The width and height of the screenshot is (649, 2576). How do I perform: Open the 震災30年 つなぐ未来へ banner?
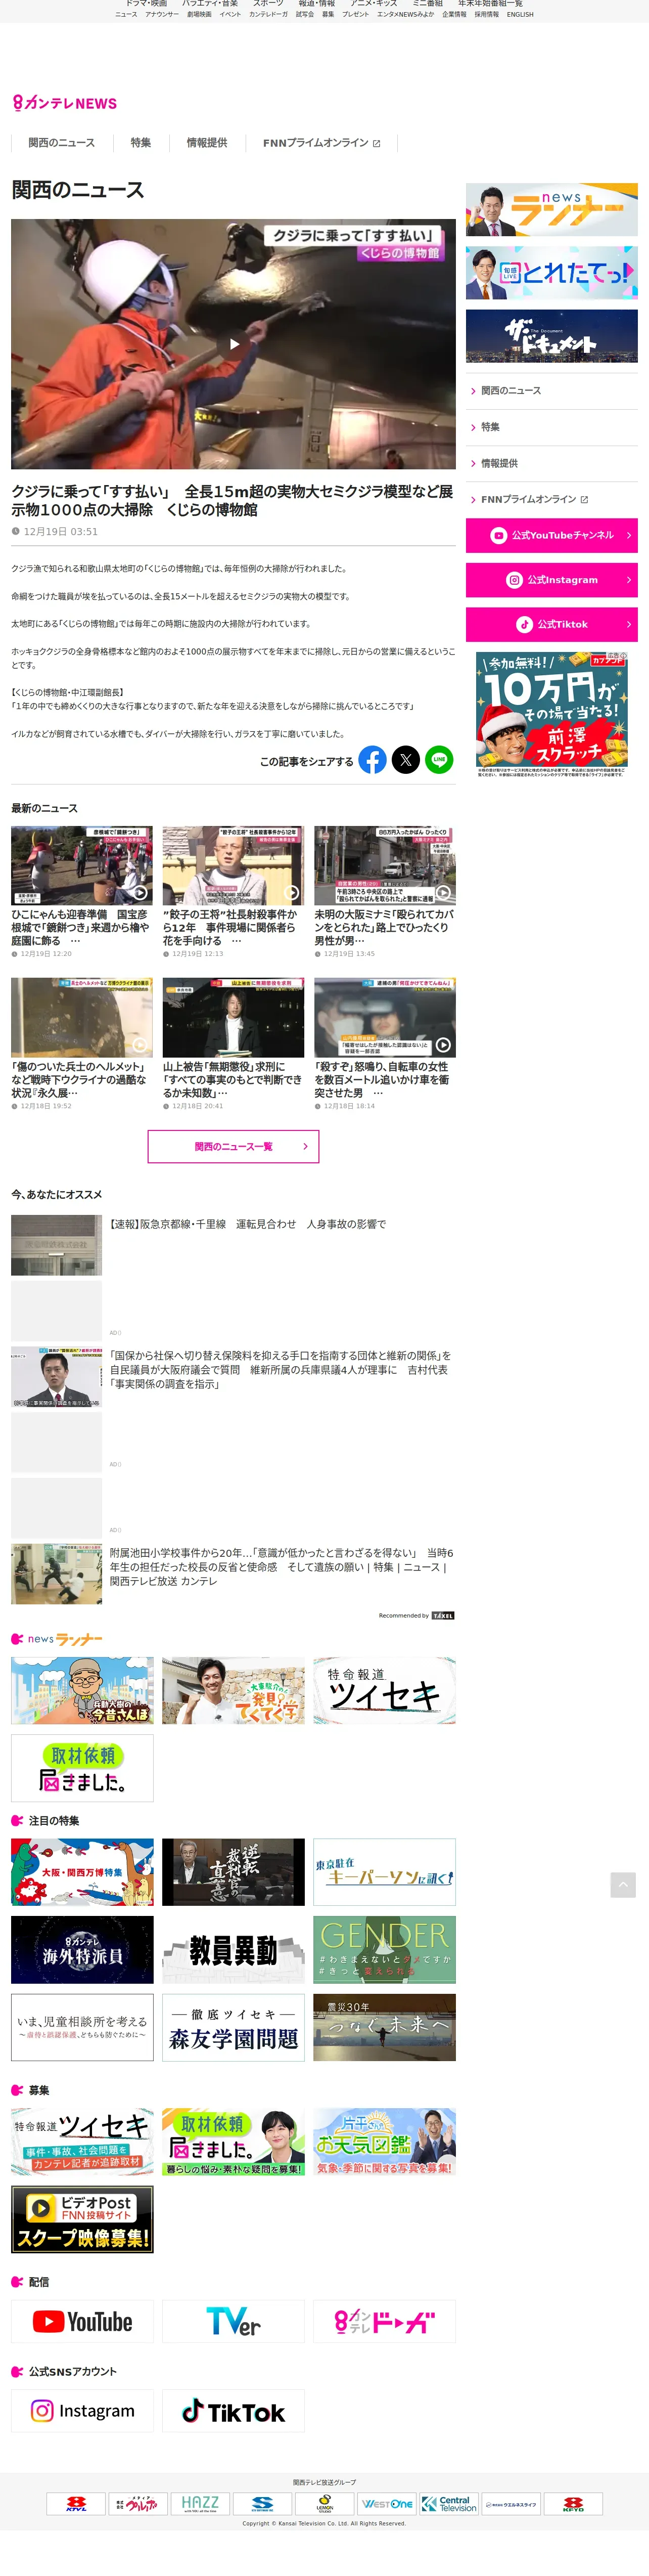pyautogui.click(x=385, y=2027)
